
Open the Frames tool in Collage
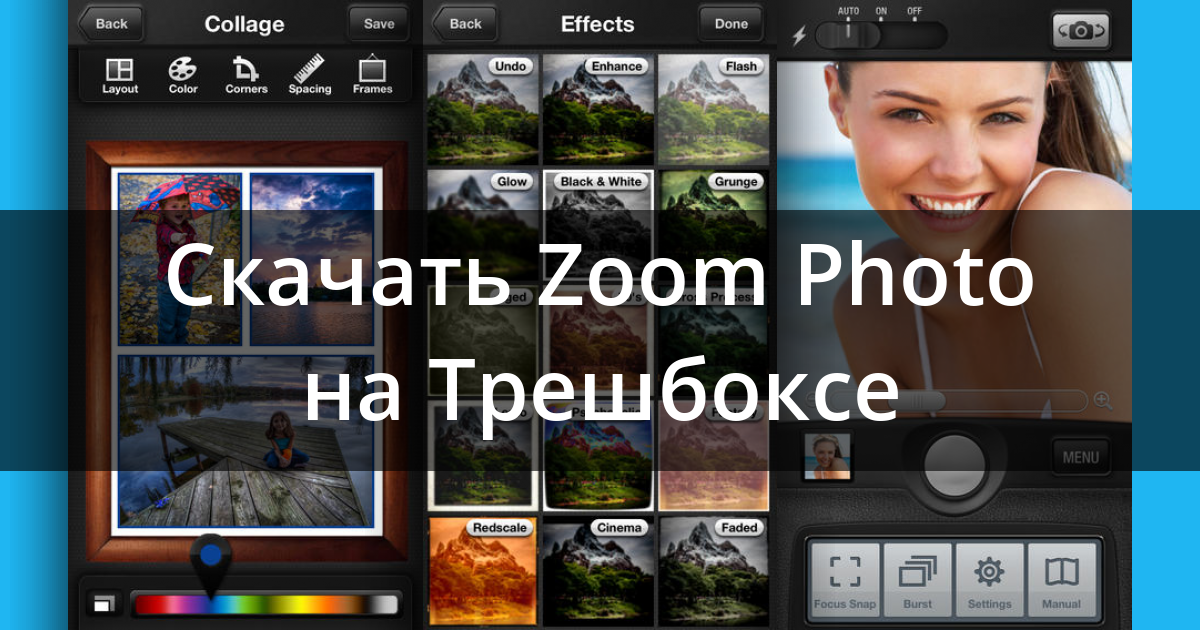(x=372, y=76)
